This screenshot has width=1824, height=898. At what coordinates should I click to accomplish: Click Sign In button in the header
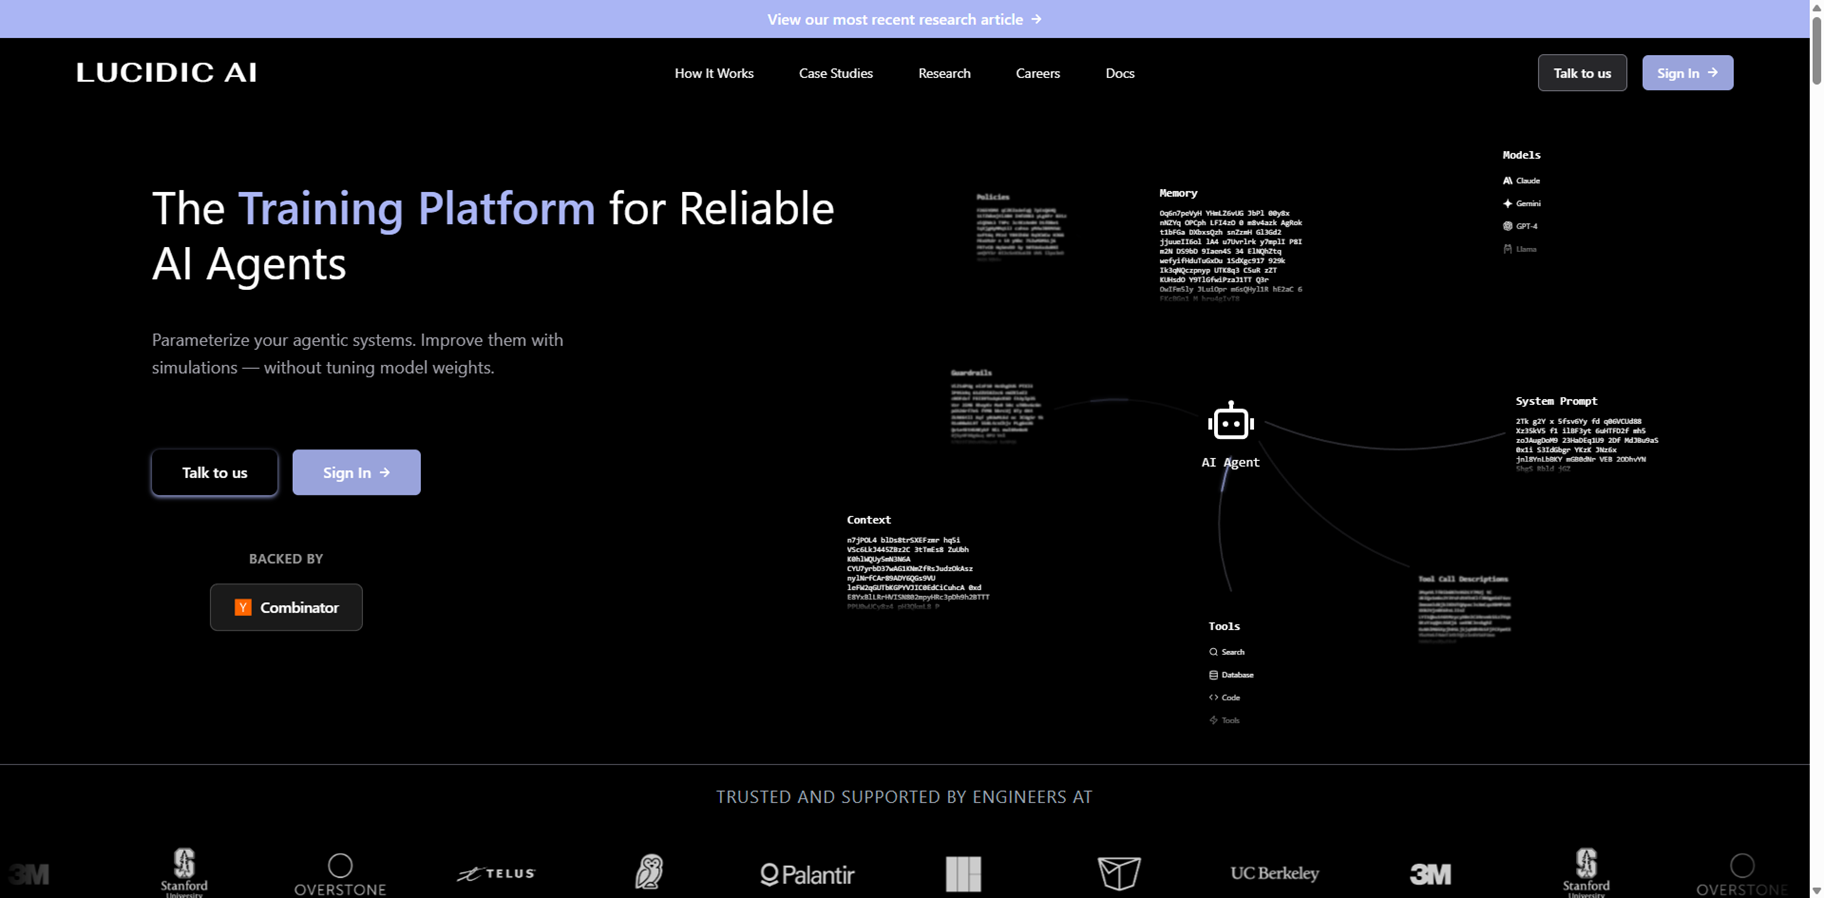(1687, 73)
